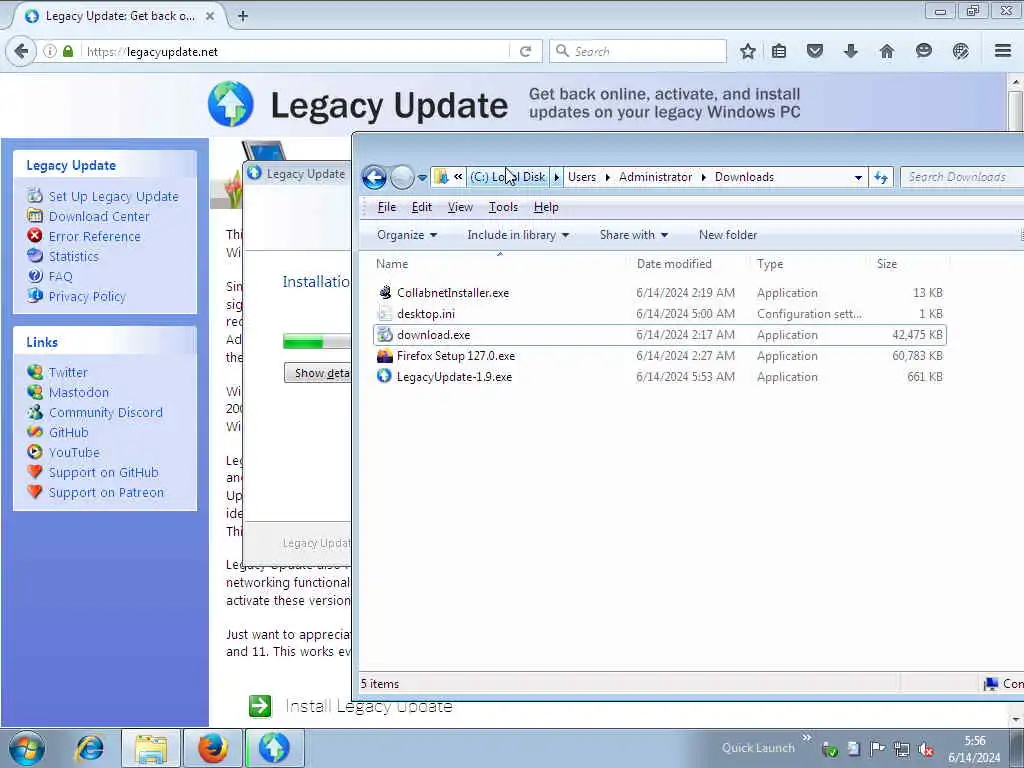Click the installation progress bar
1024x768 pixels.
(317, 341)
